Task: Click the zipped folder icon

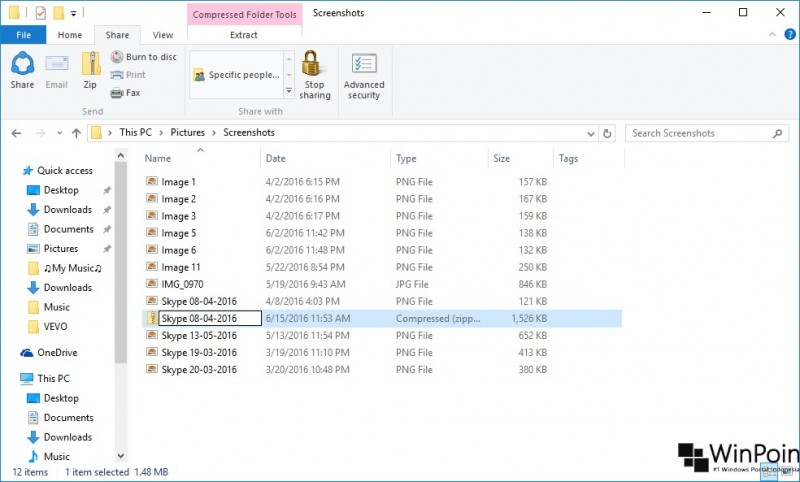Action: (152, 318)
